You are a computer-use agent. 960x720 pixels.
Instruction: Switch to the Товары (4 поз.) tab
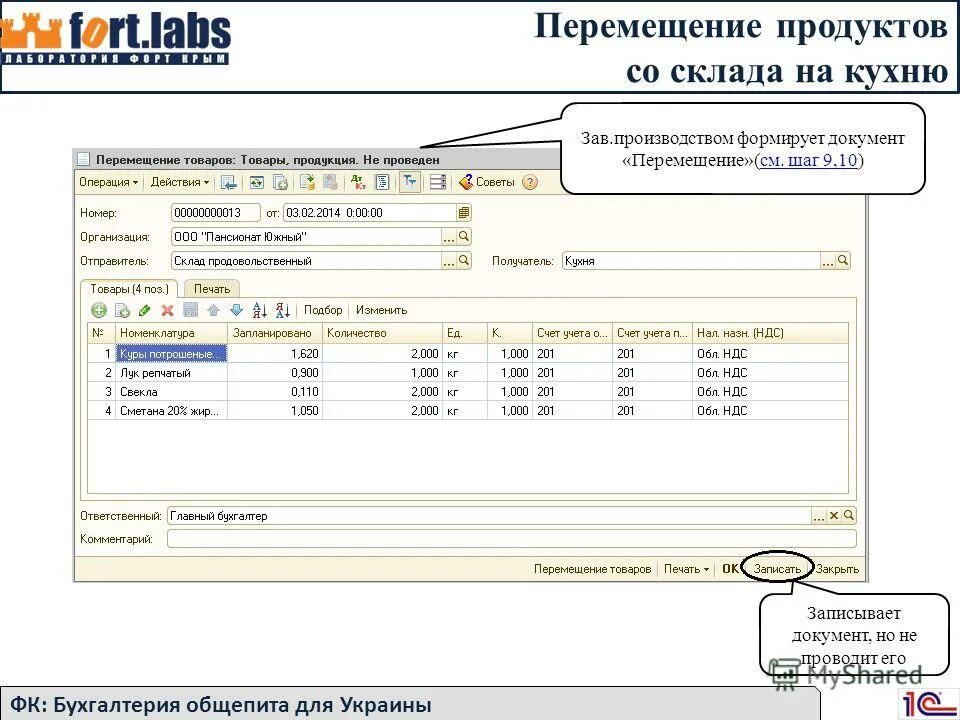(x=129, y=289)
